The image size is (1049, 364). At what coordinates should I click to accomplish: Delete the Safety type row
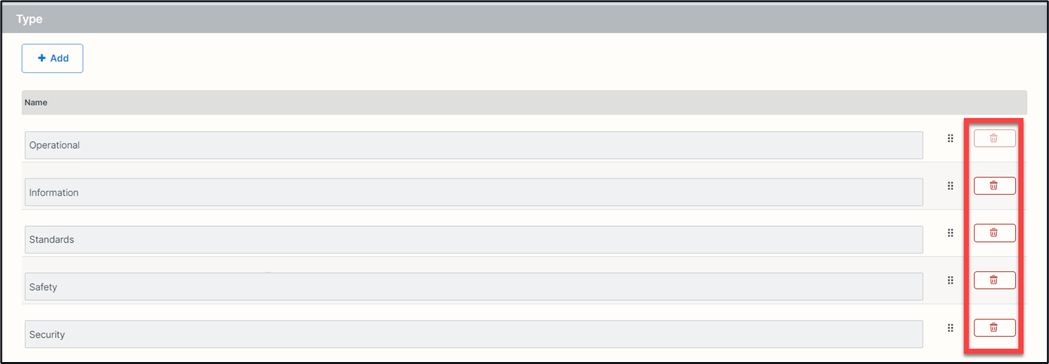[994, 280]
